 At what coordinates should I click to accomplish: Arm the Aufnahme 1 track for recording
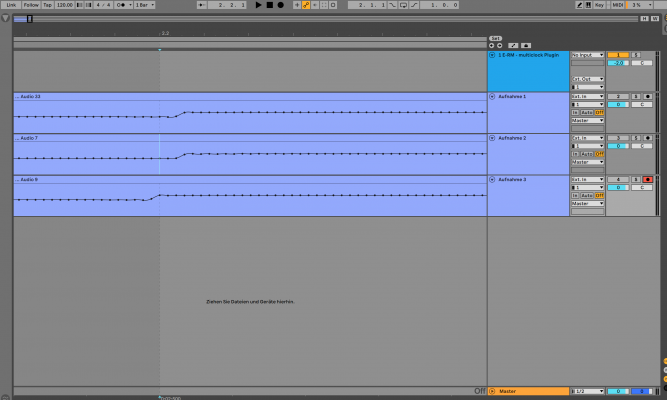coord(647,97)
